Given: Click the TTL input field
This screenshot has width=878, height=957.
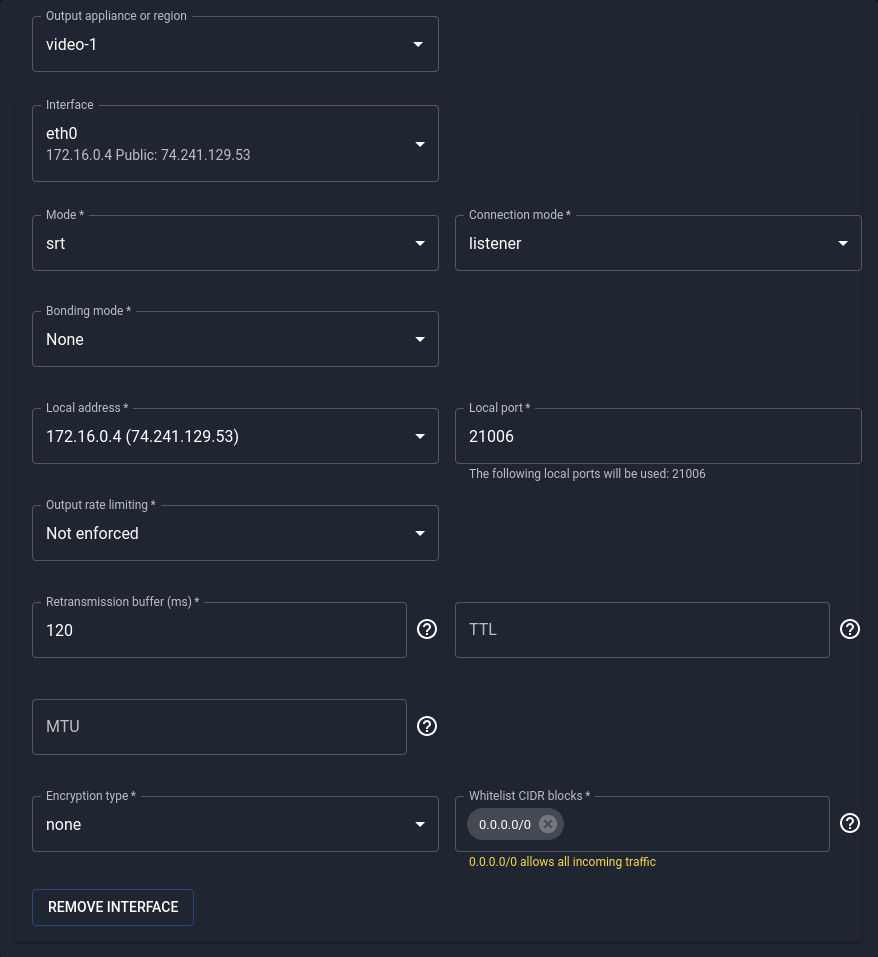Looking at the screenshot, I should tap(642, 630).
